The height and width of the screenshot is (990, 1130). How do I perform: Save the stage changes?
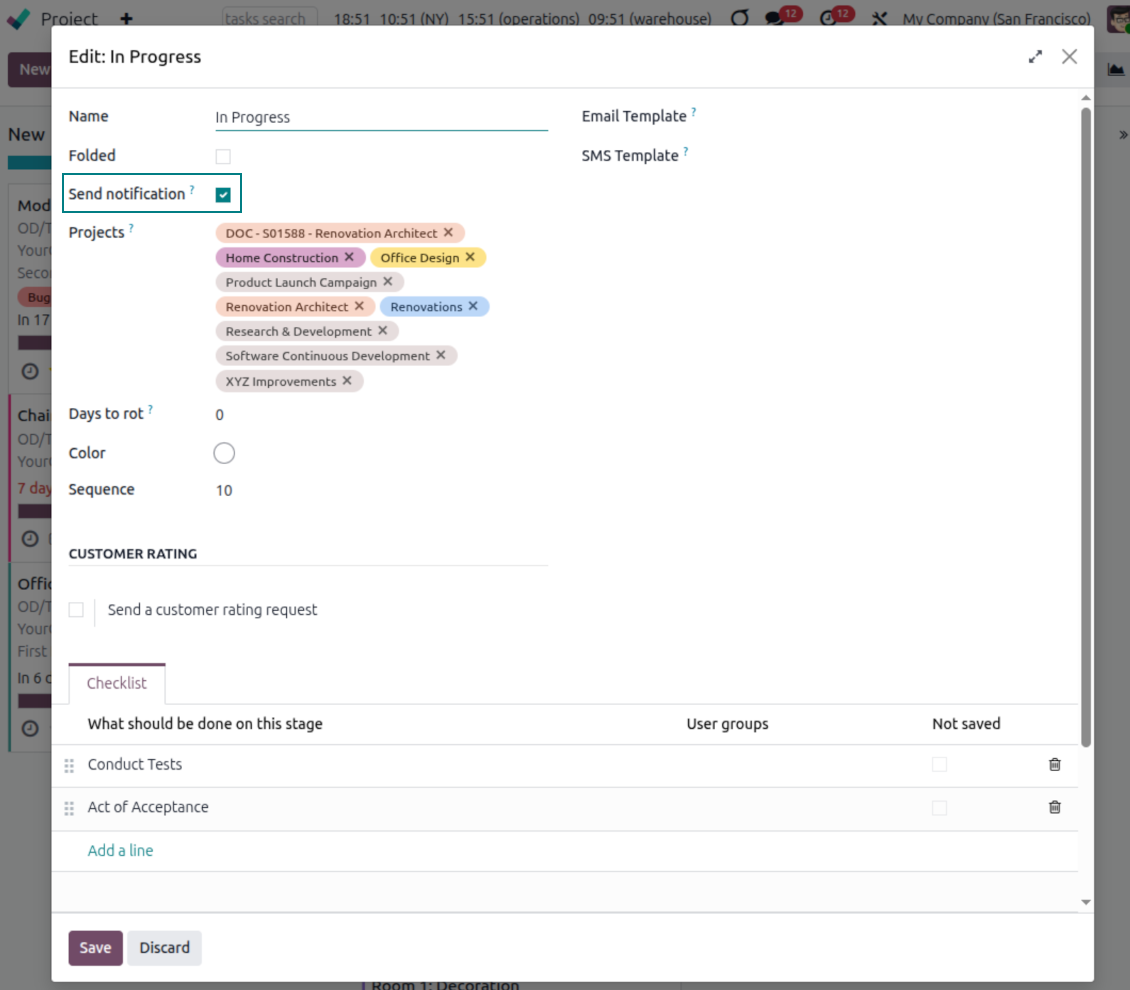click(x=95, y=948)
